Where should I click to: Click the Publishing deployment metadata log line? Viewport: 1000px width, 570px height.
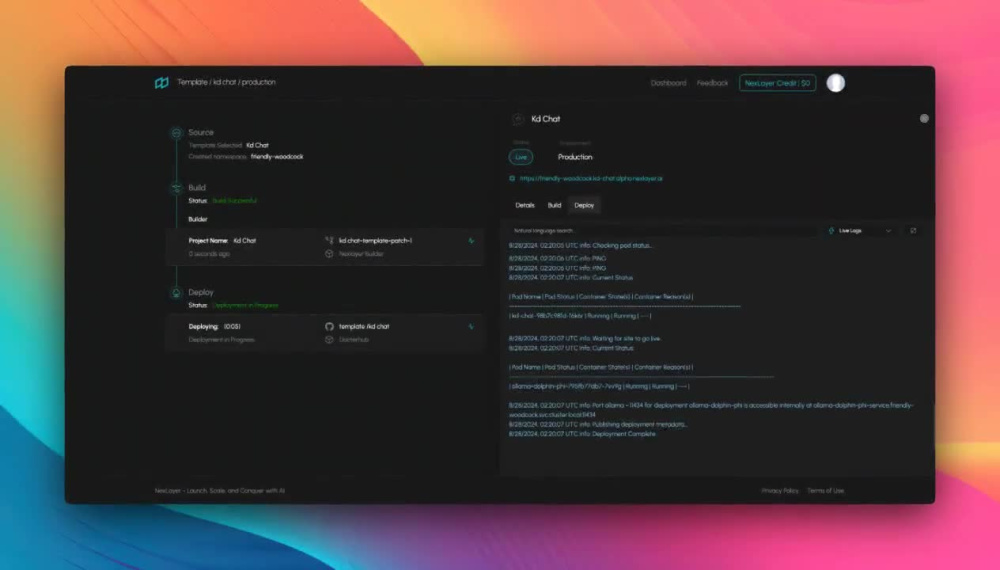click(598, 425)
